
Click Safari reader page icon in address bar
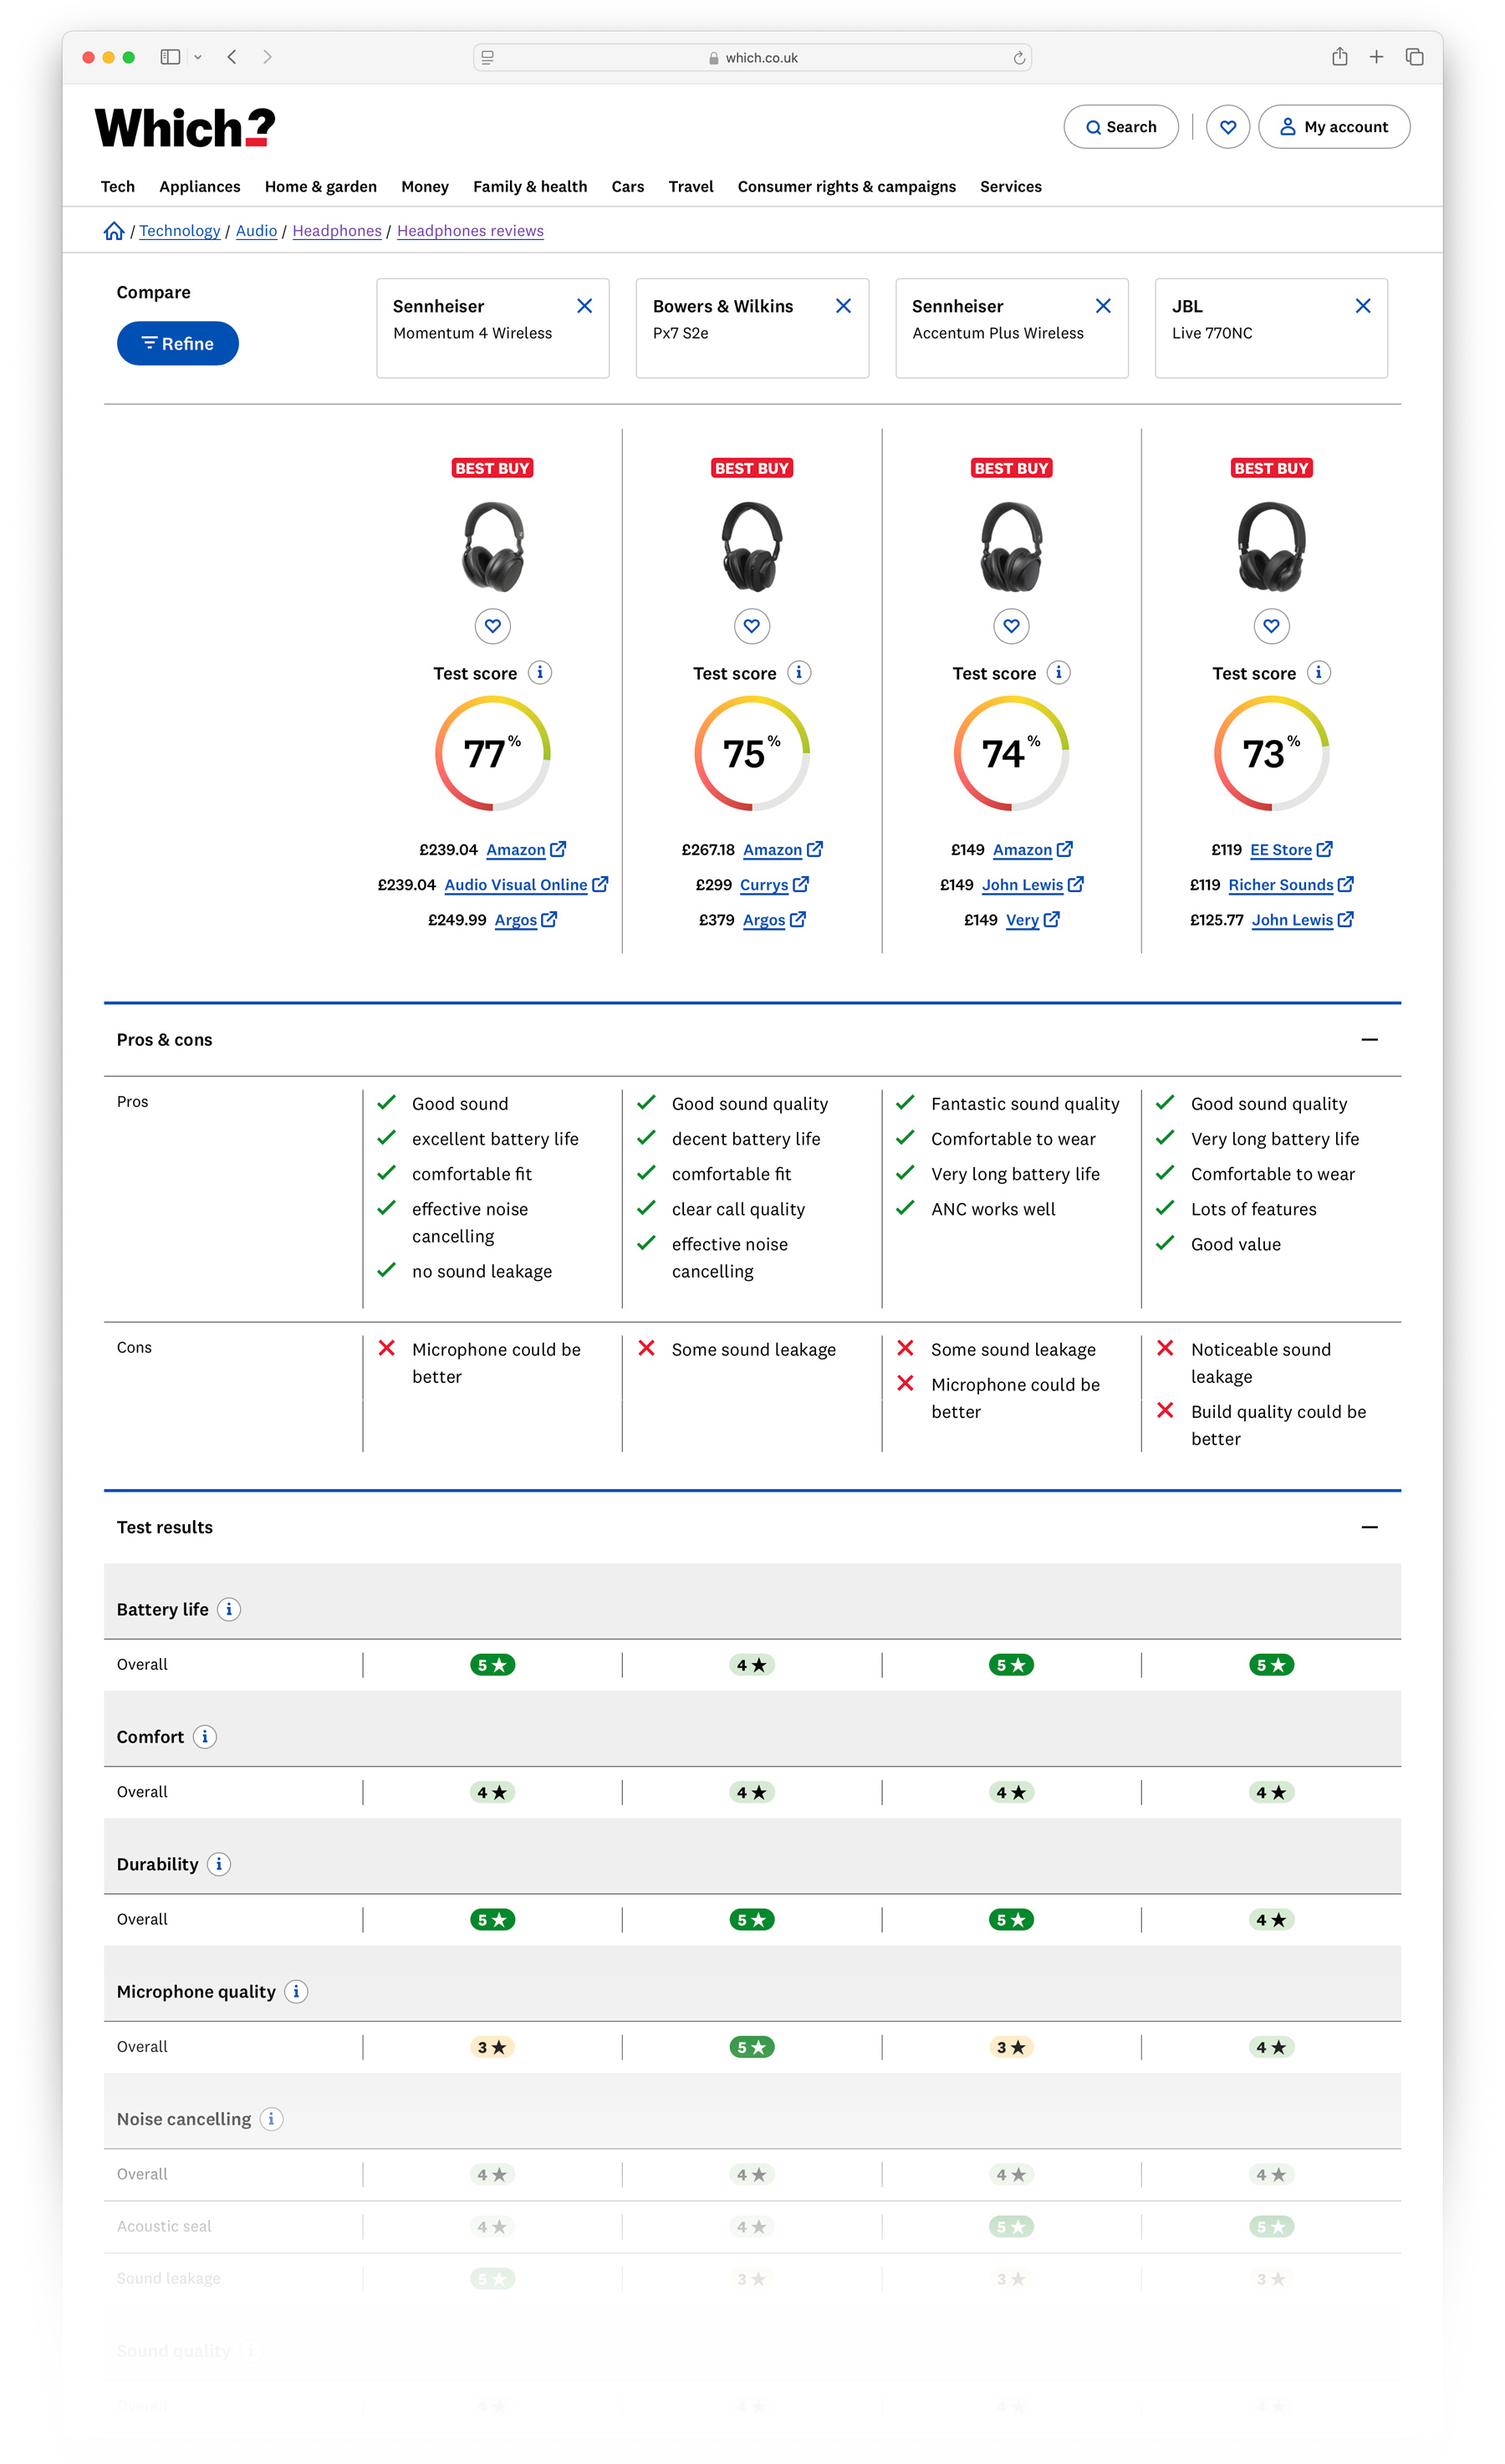click(x=488, y=58)
